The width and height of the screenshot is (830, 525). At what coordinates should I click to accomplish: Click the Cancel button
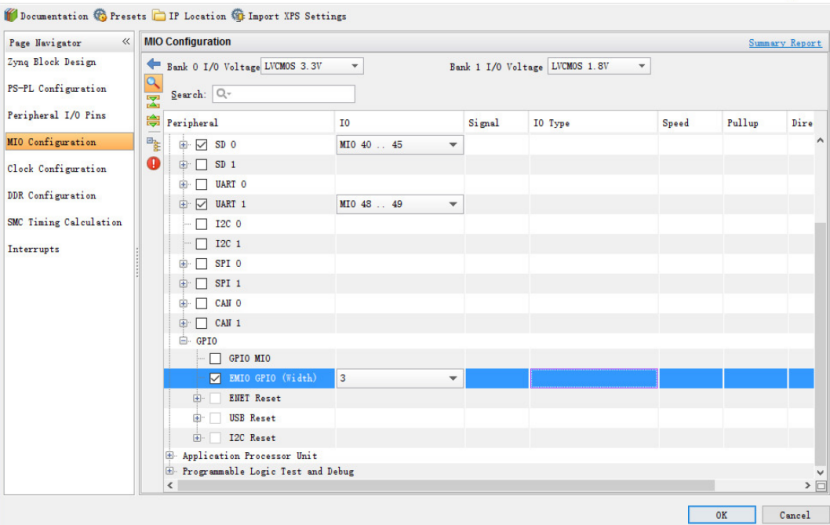(x=795, y=515)
